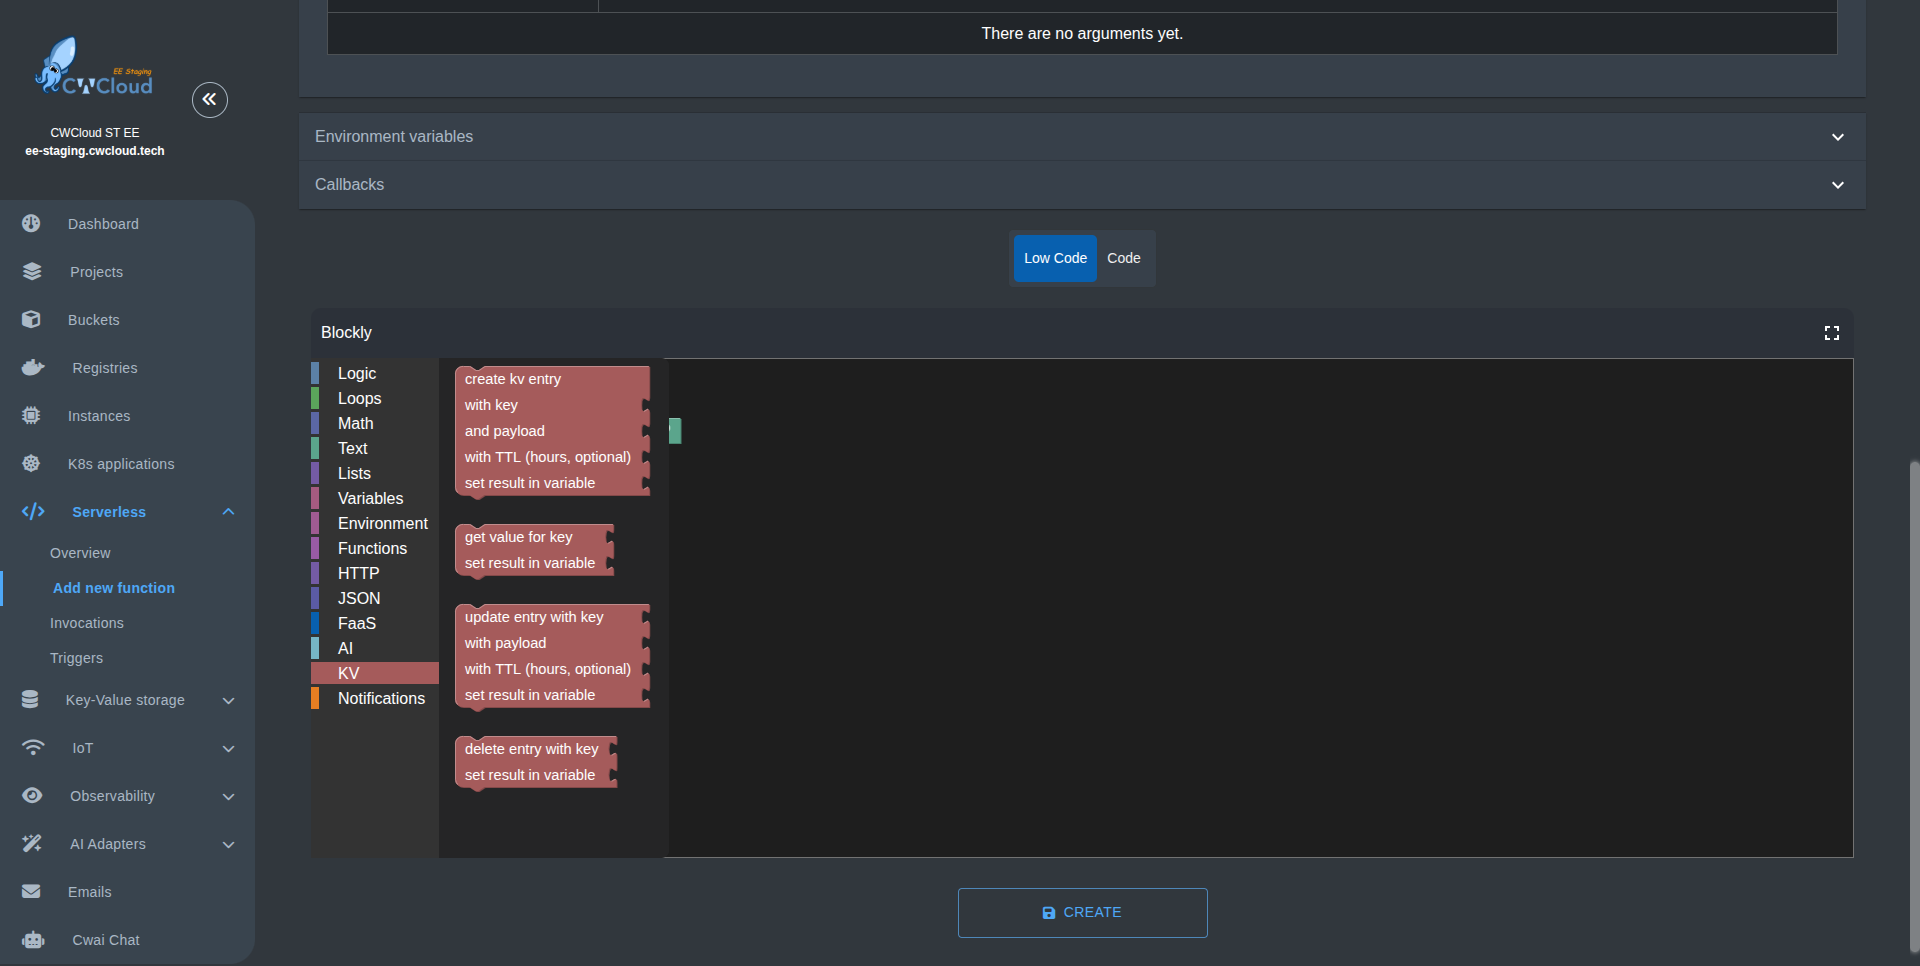Click the green block in workspace
1920x966 pixels.
pyautogui.click(x=675, y=431)
